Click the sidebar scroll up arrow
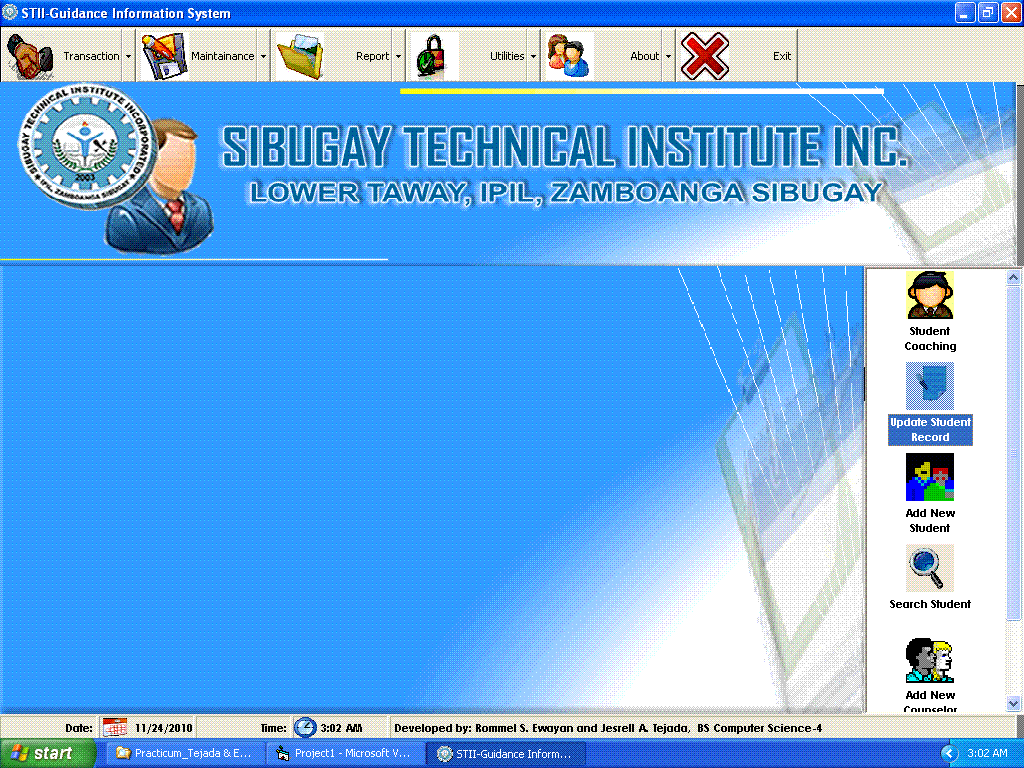Image resolution: width=1024 pixels, height=768 pixels. pos(1013,278)
